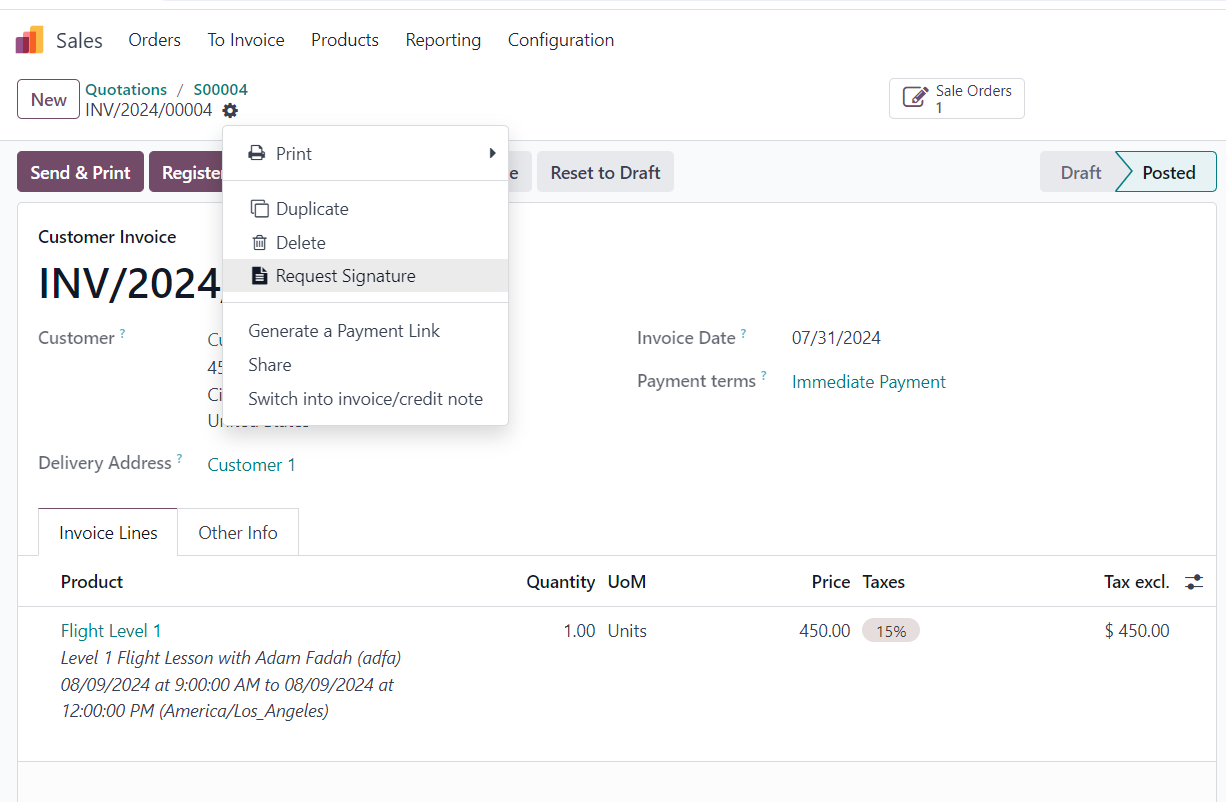
Task: Click help mark beside Payment terms
Action: [764, 376]
